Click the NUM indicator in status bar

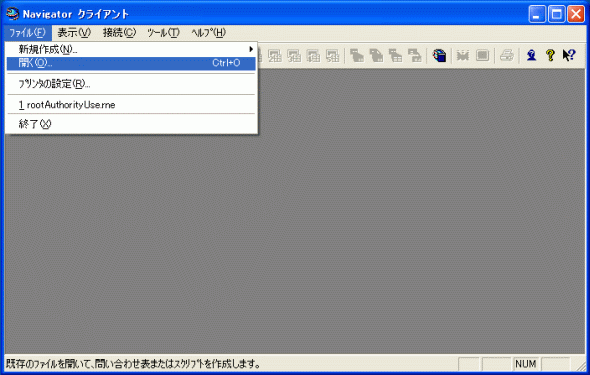pos(525,364)
